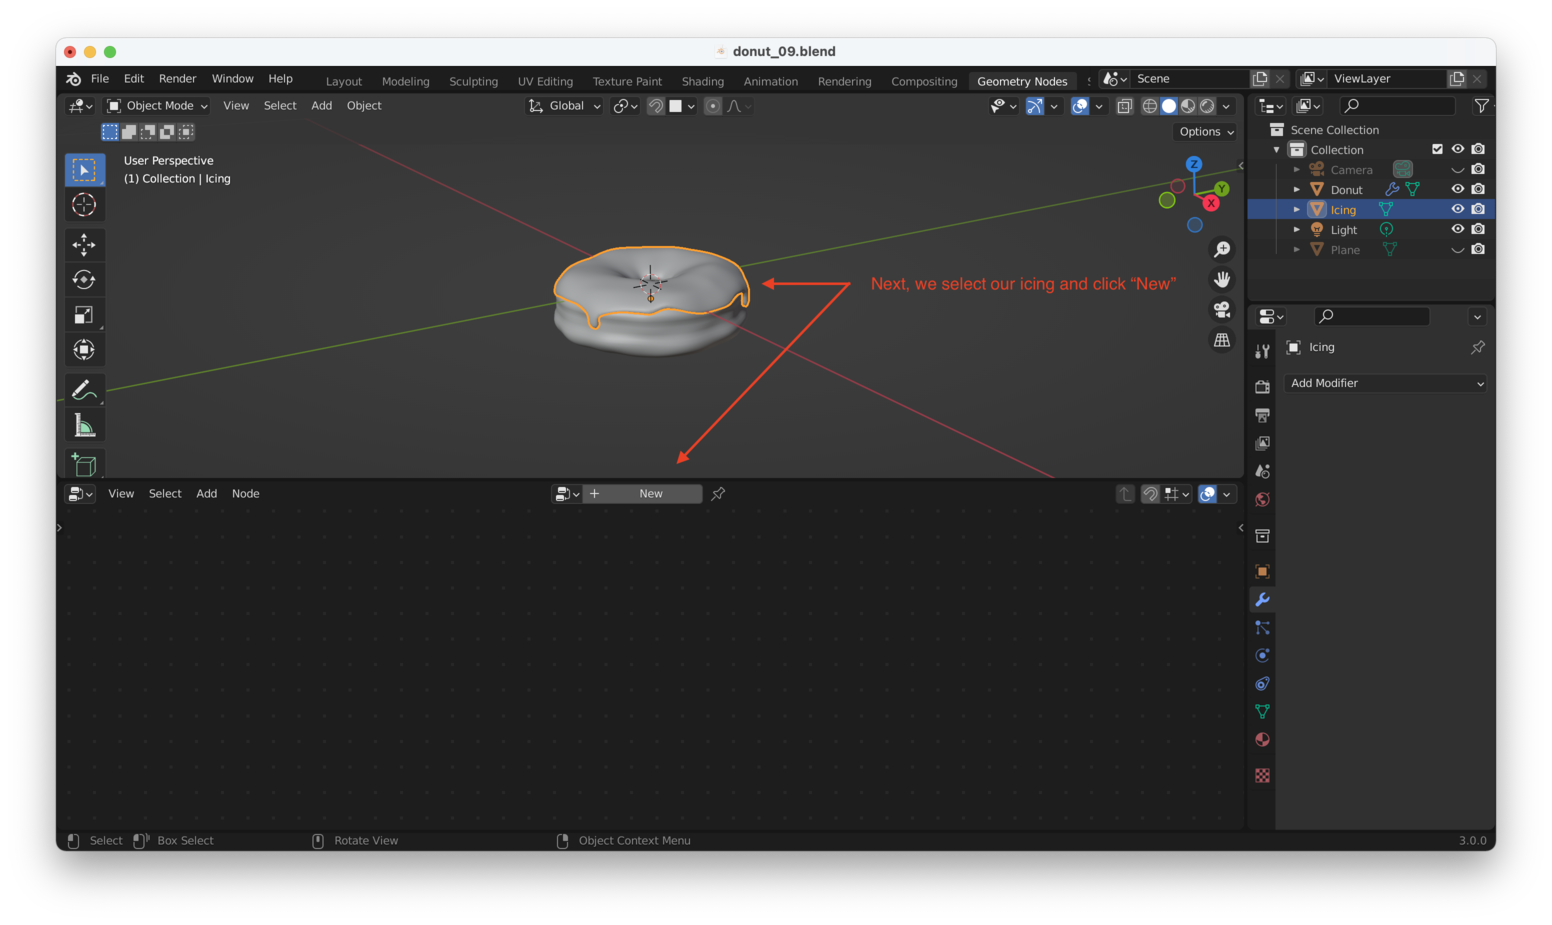Viewport: 1552px width, 925px height.
Task: Select the Measure tool in the left toolbar
Action: click(85, 424)
